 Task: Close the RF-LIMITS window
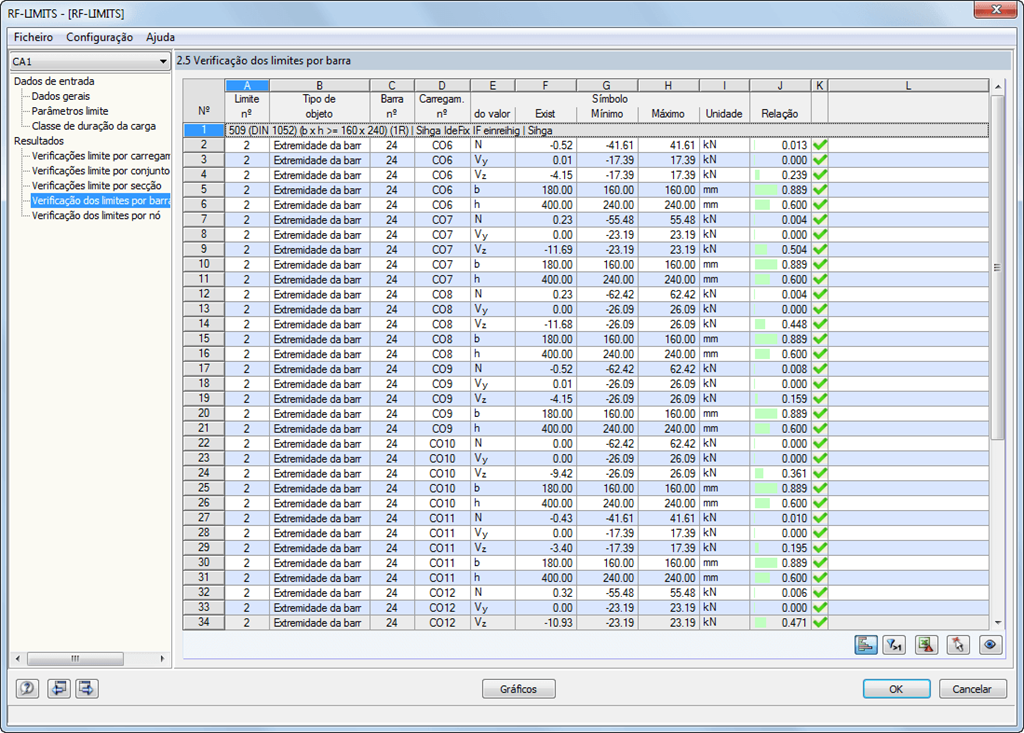coord(997,9)
